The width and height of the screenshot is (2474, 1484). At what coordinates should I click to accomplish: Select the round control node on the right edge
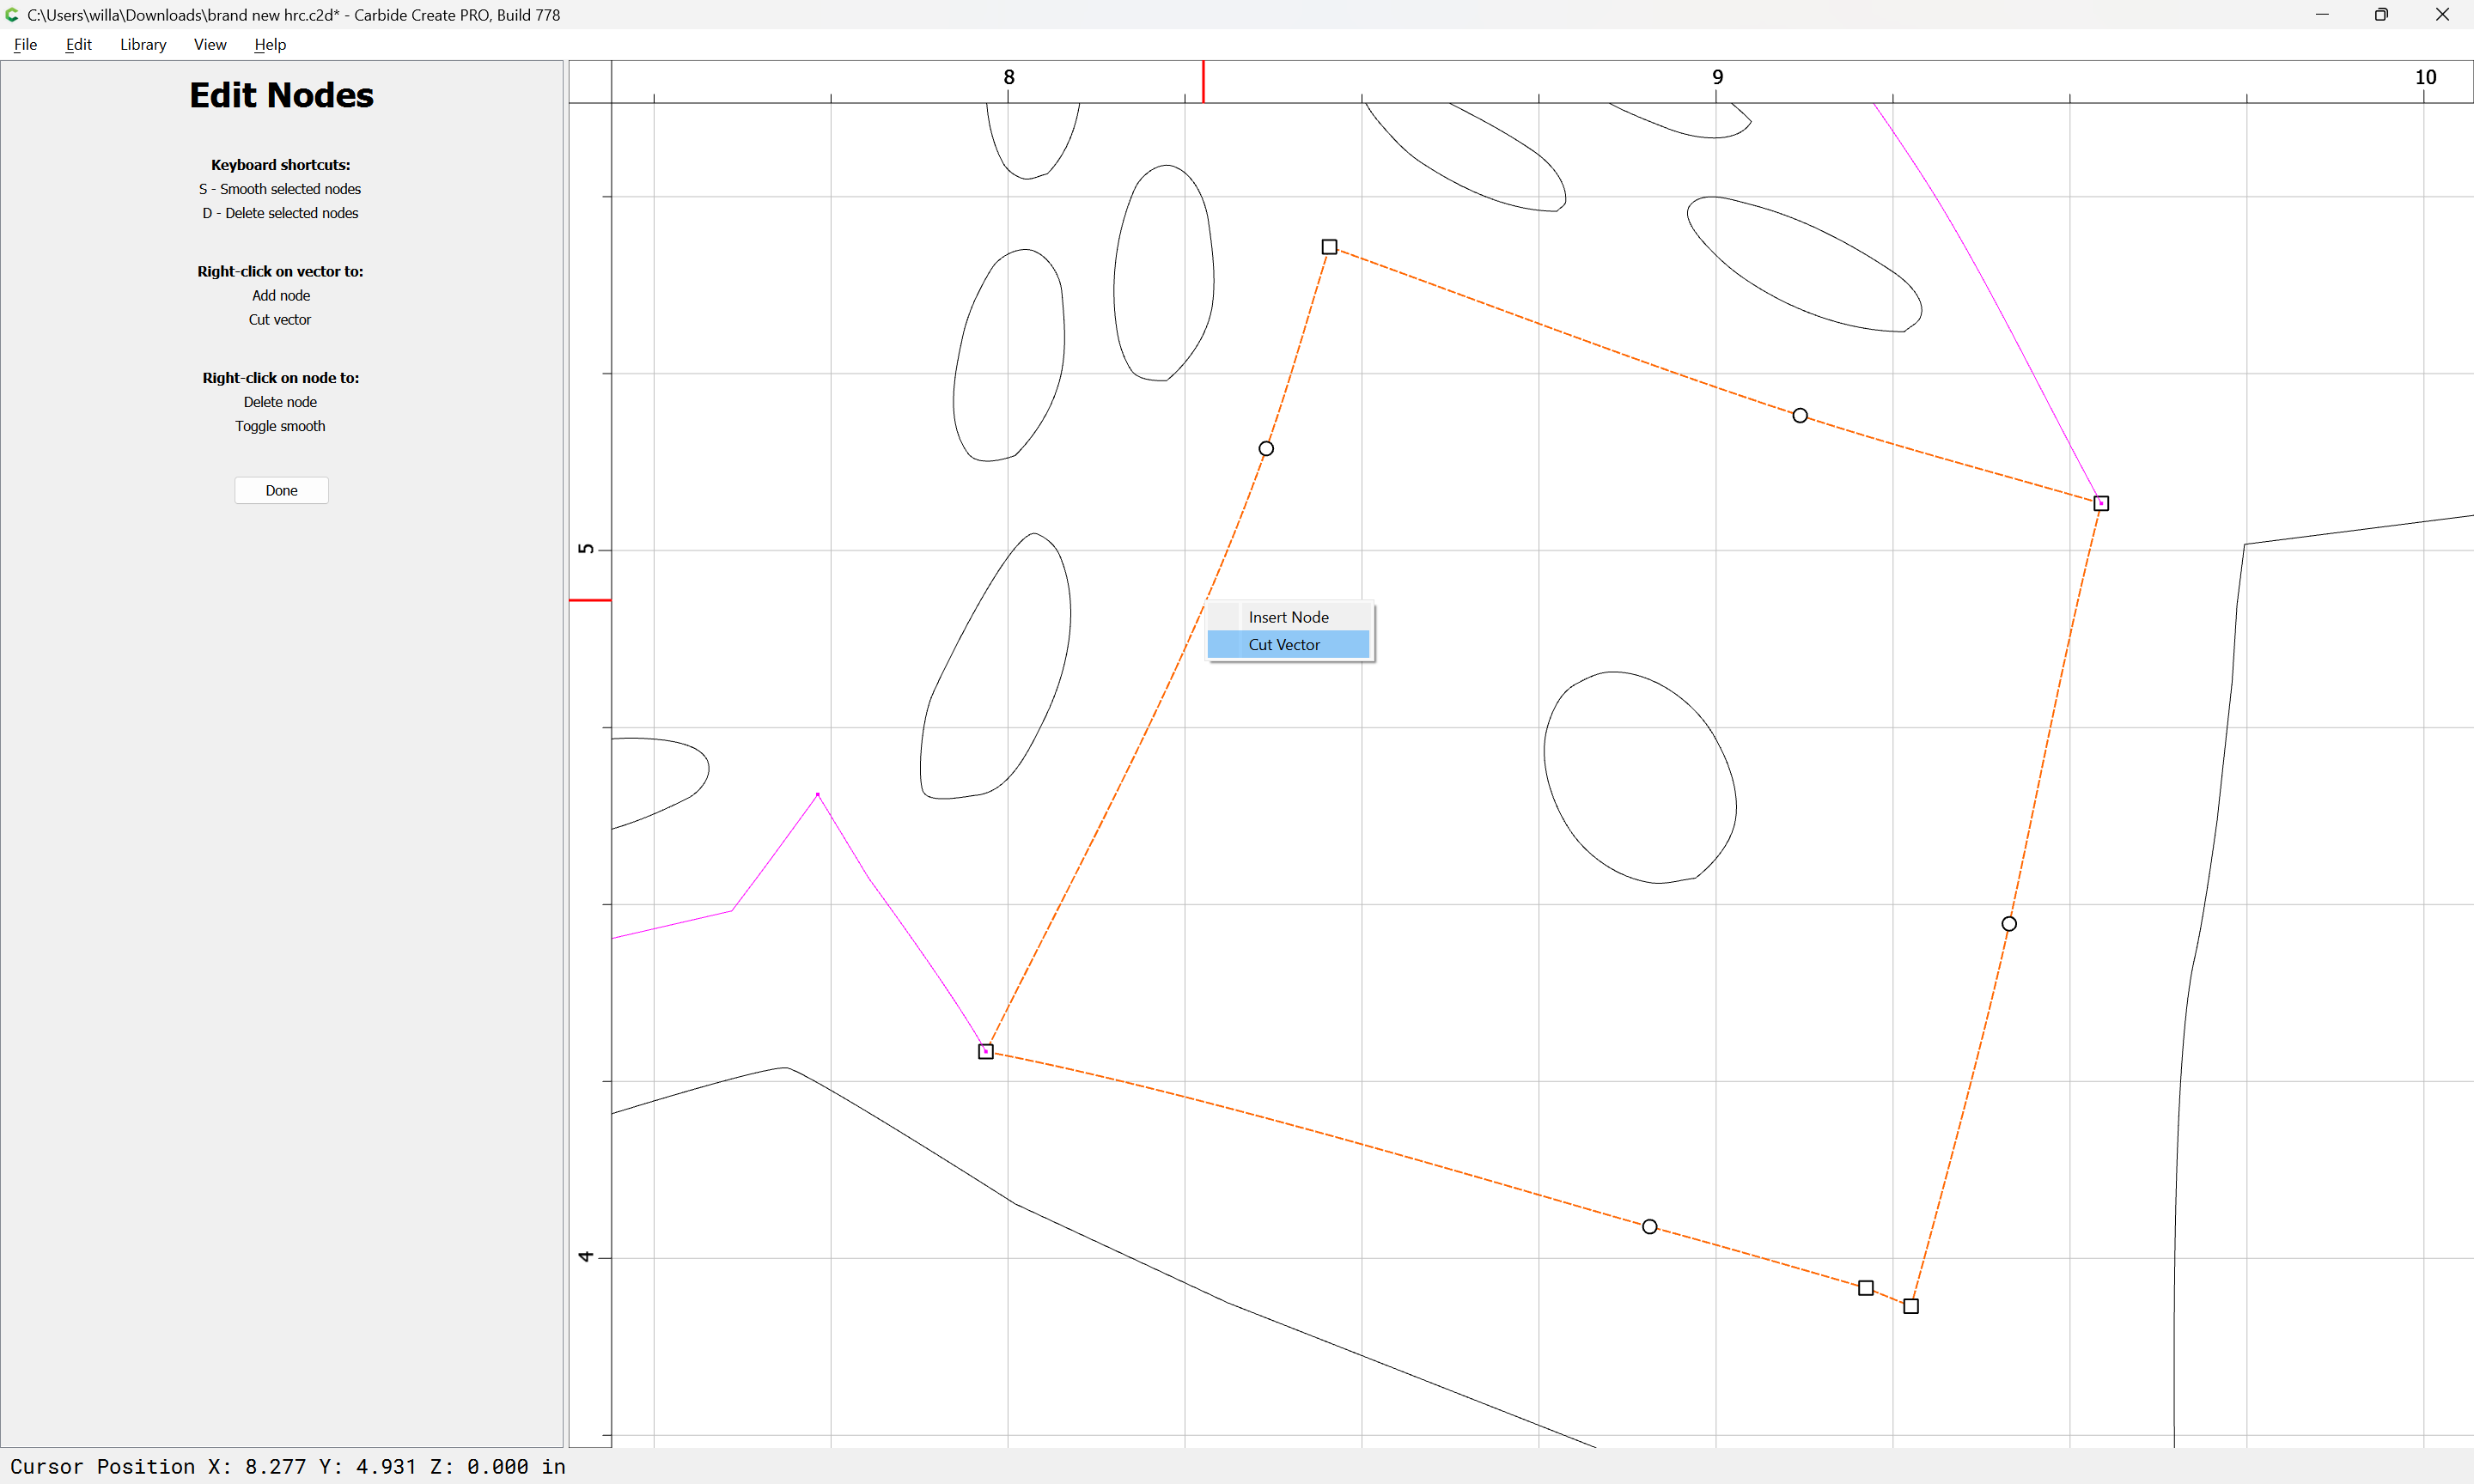click(x=2009, y=924)
